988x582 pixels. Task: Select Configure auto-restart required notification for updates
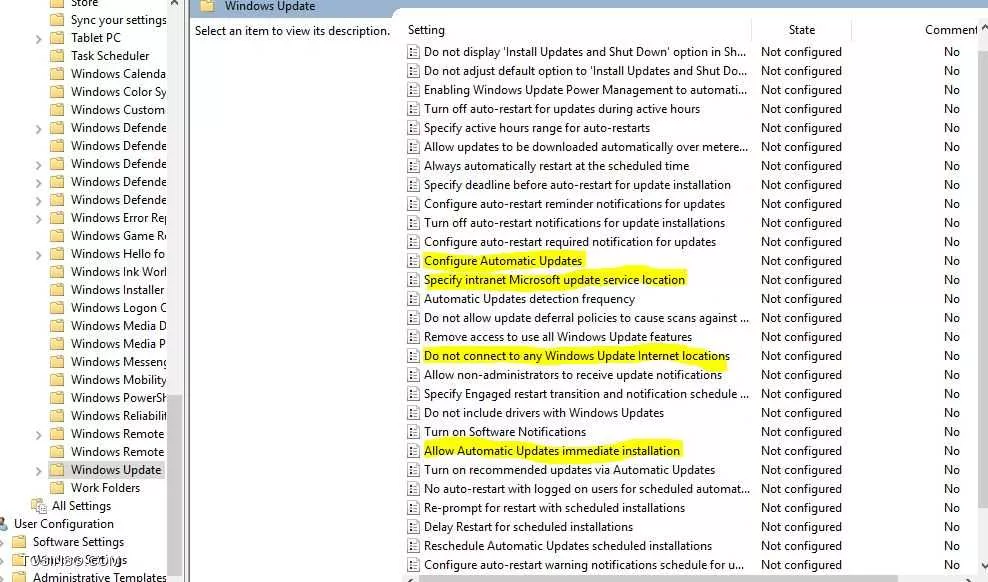click(570, 242)
